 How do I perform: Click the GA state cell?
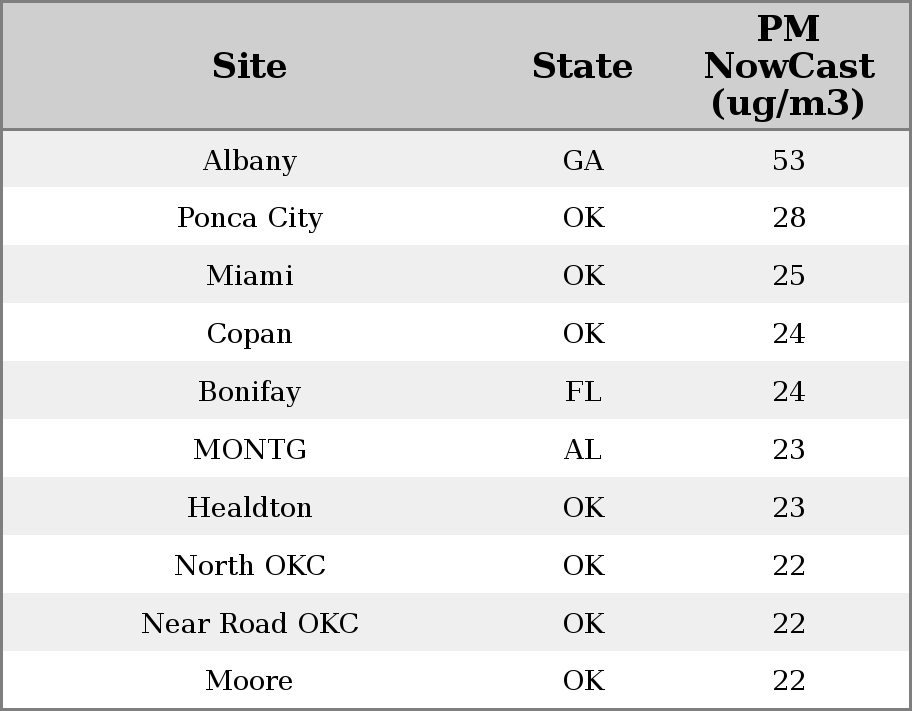point(583,161)
